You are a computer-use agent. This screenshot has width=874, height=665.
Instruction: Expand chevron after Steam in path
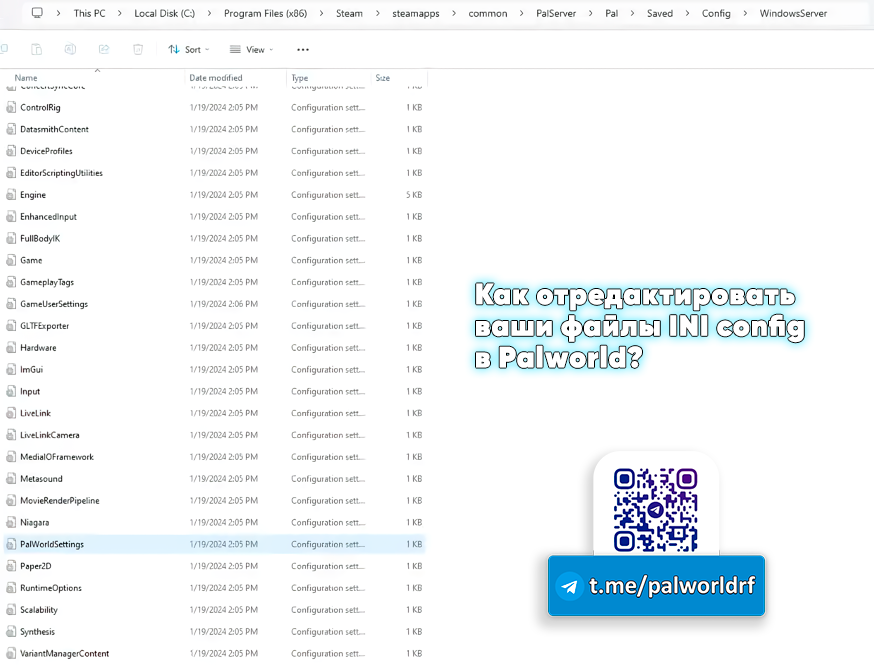coord(377,13)
